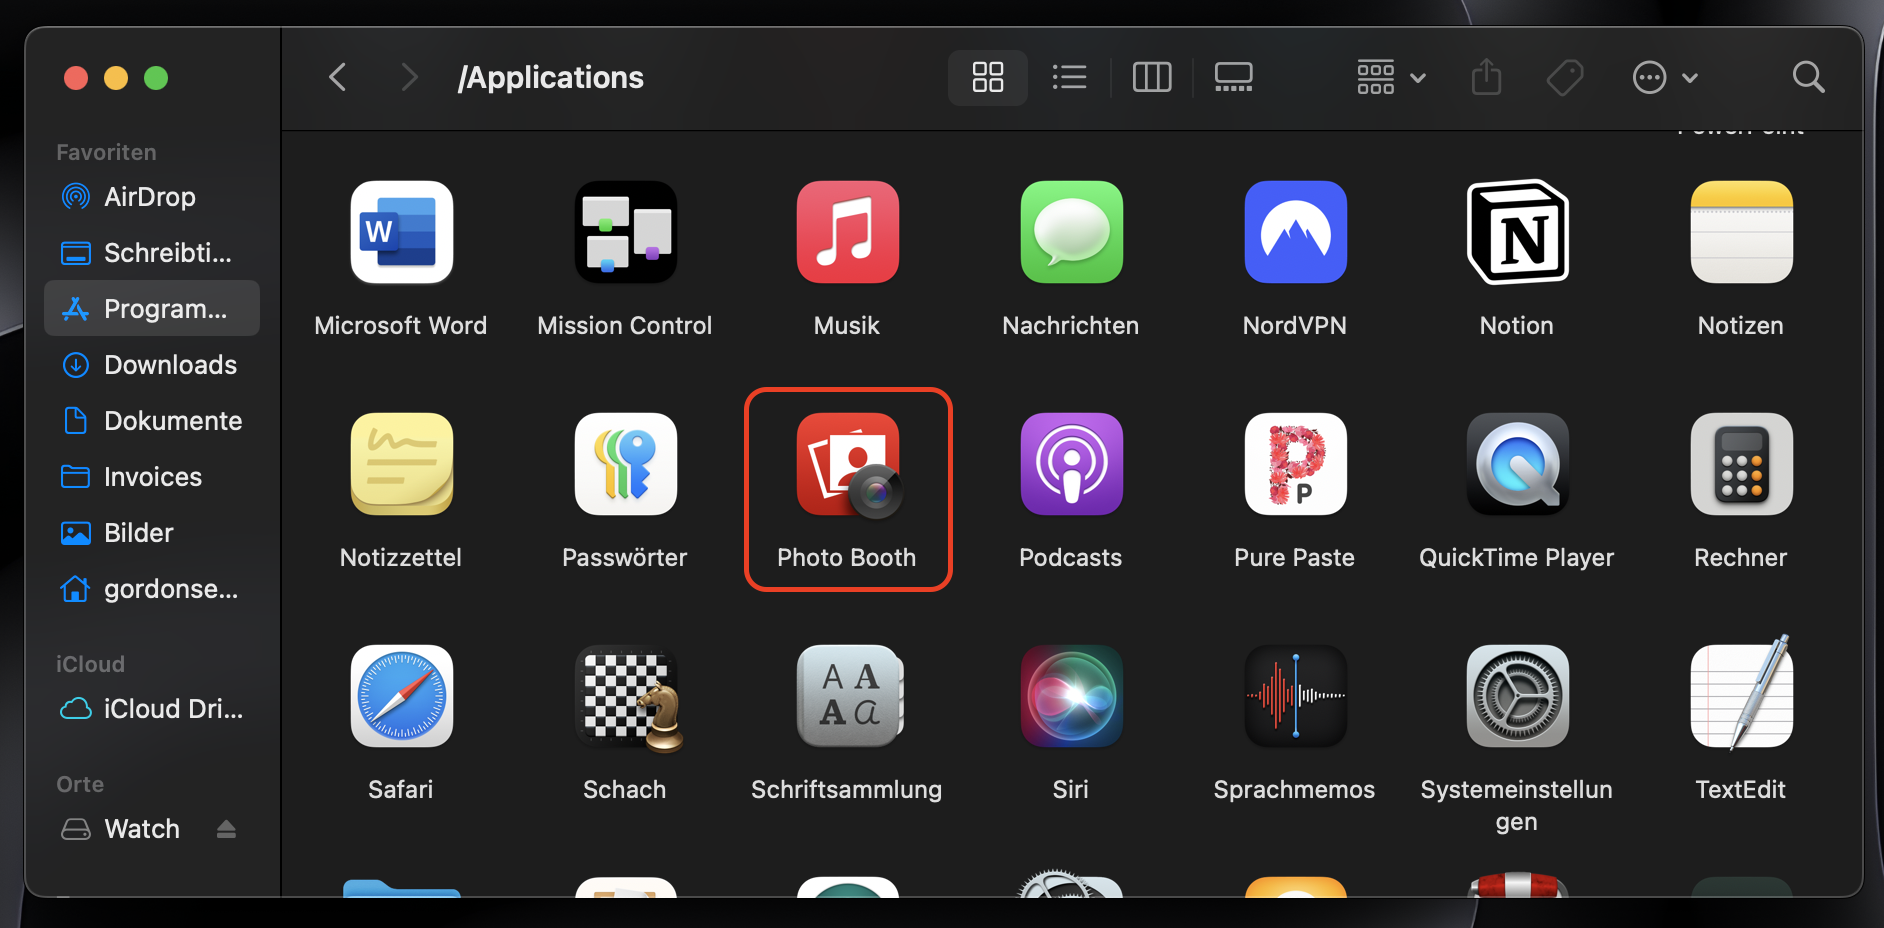The height and width of the screenshot is (928, 1884).
Task: Open the Rechner calculator icon
Action: 1741,464
